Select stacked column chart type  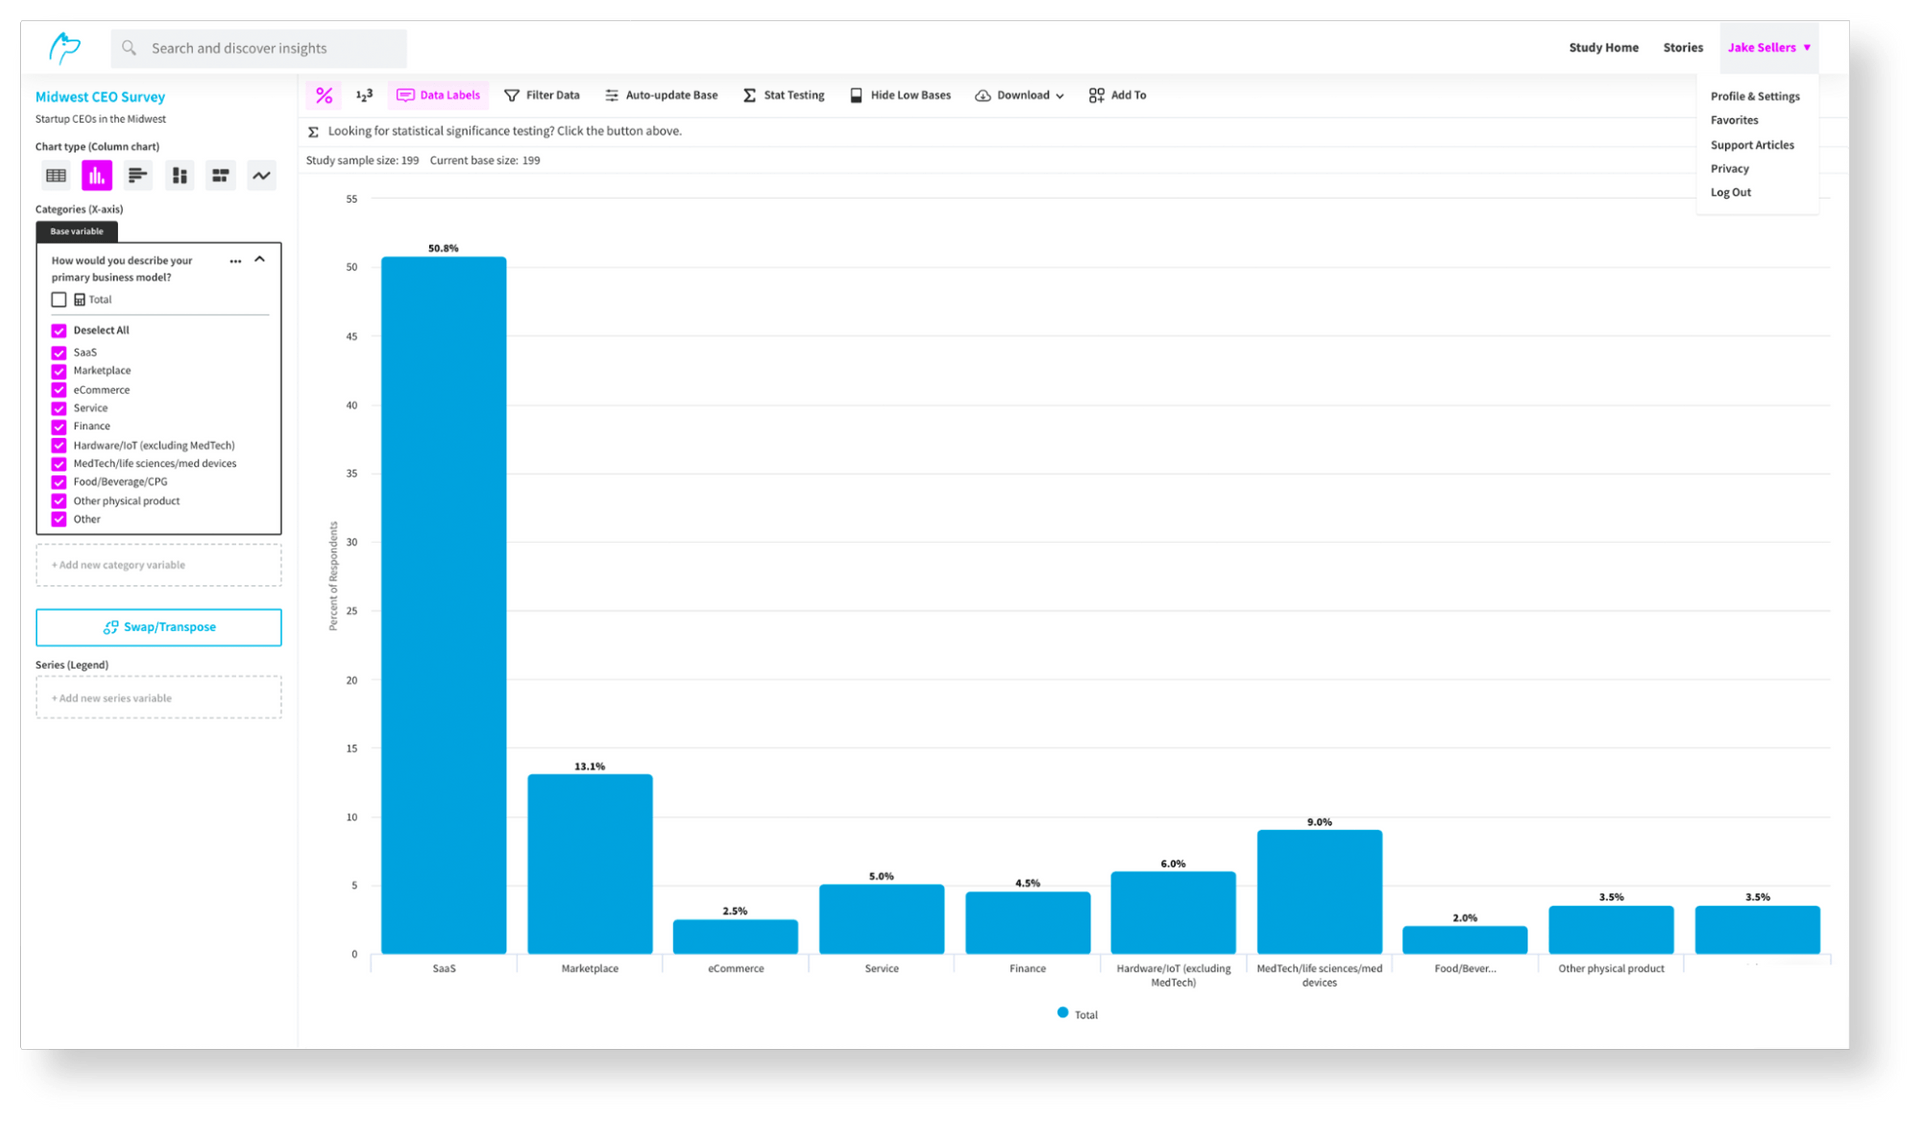(x=179, y=176)
